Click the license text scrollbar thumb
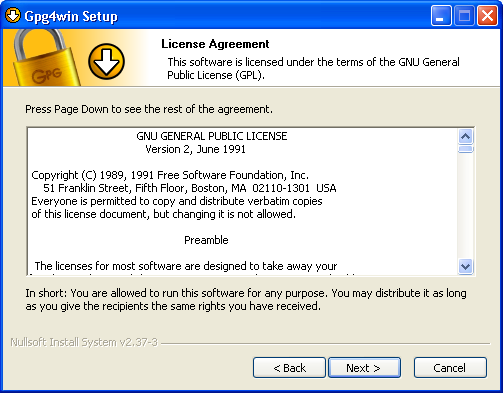This screenshot has width=503, height=393. pyautogui.click(x=465, y=149)
